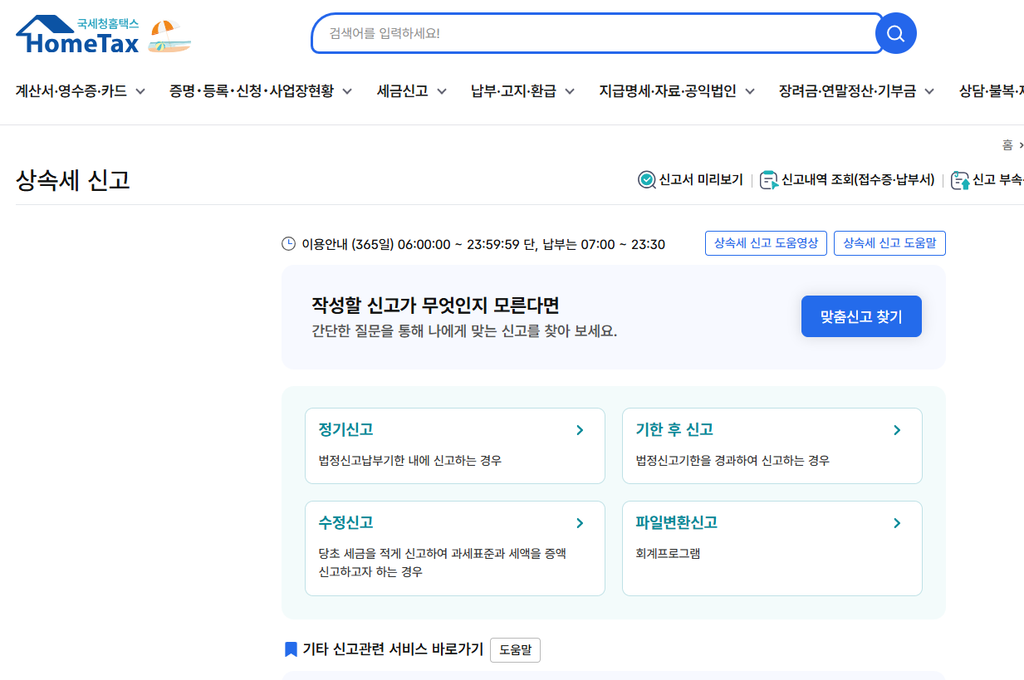Image resolution: width=1024 pixels, height=680 pixels.
Task: Expand the chevron next to 납부·고지·환급
Action: pyautogui.click(x=570, y=91)
